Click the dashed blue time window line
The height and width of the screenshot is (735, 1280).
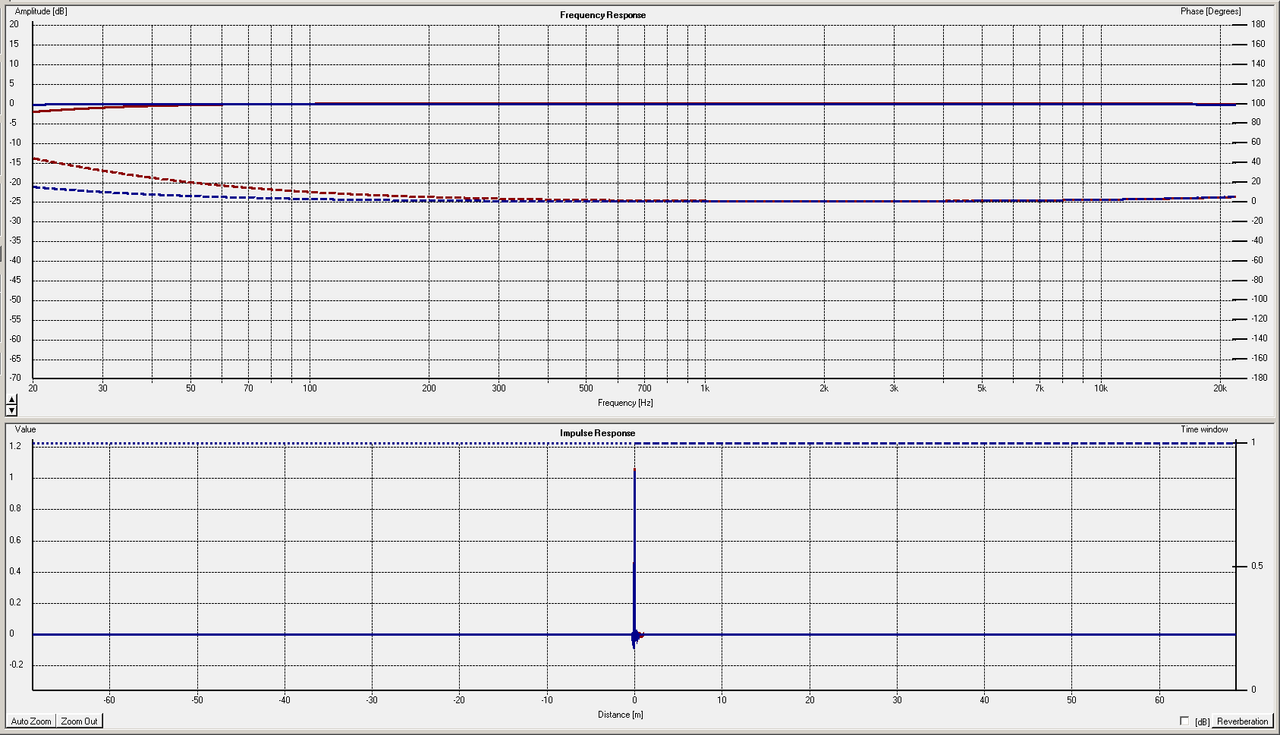pos(900,442)
